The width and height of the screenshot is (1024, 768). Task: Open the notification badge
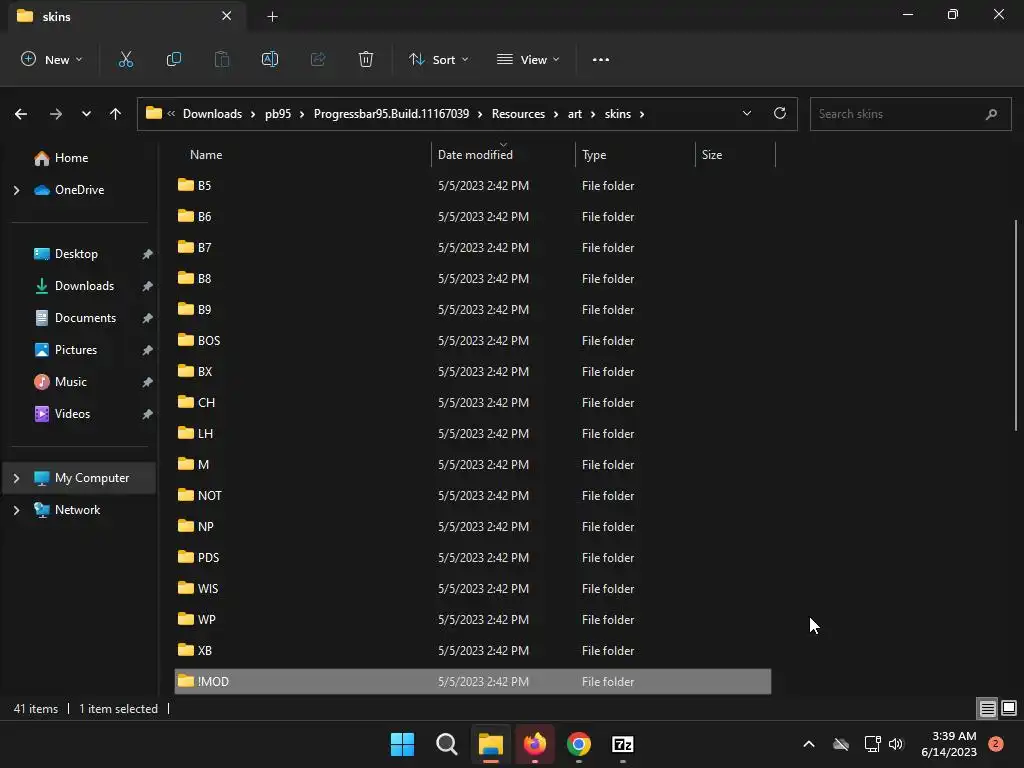click(x=996, y=744)
